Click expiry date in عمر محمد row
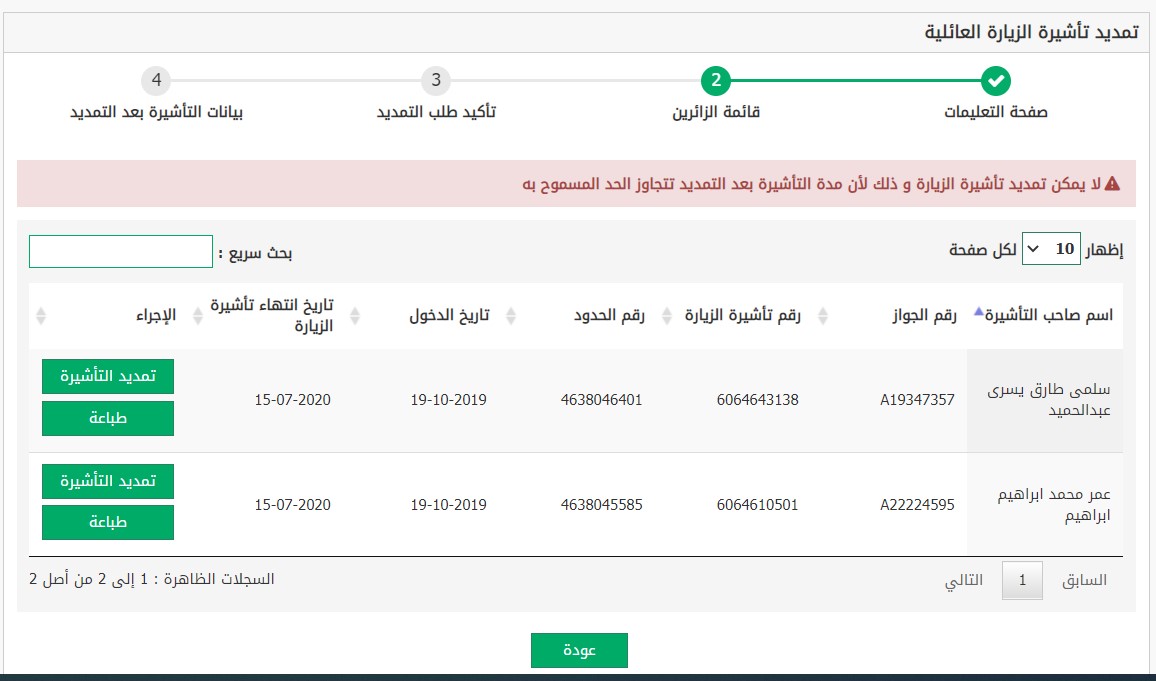Image resolution: width=1156 pixels, height=681 pixels. coord(293,505)
